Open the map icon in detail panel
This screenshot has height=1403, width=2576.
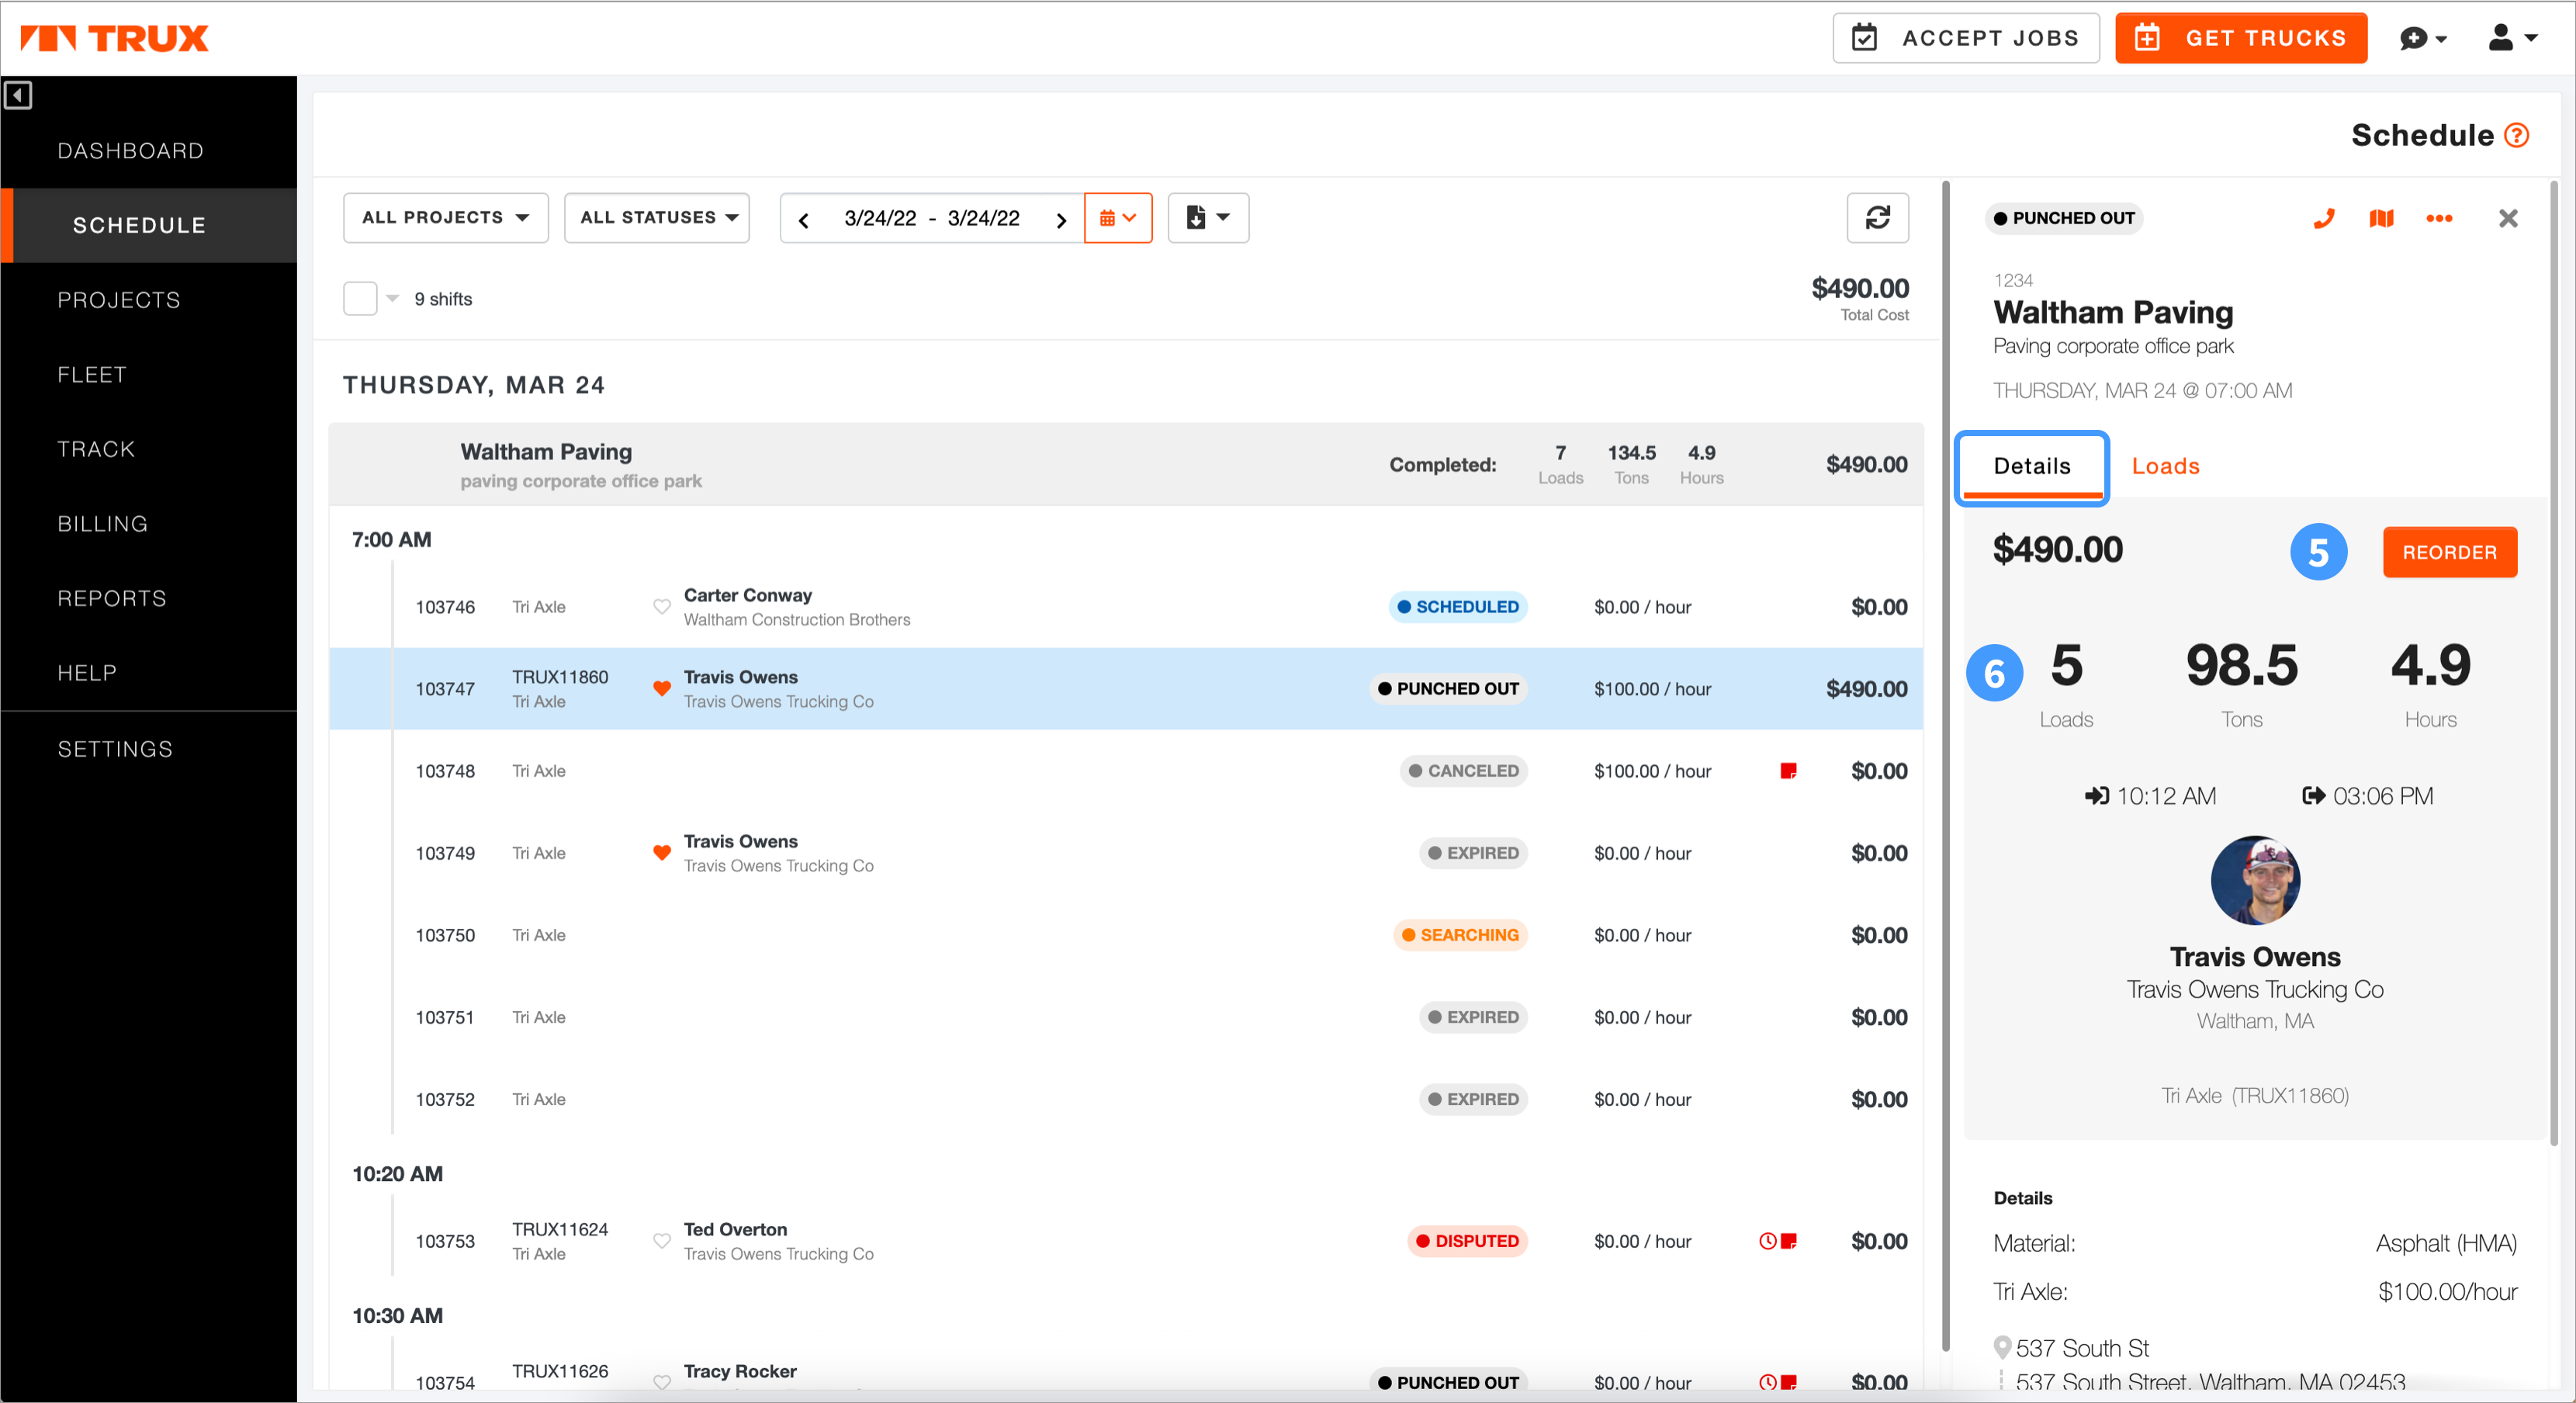[2381, 218]
